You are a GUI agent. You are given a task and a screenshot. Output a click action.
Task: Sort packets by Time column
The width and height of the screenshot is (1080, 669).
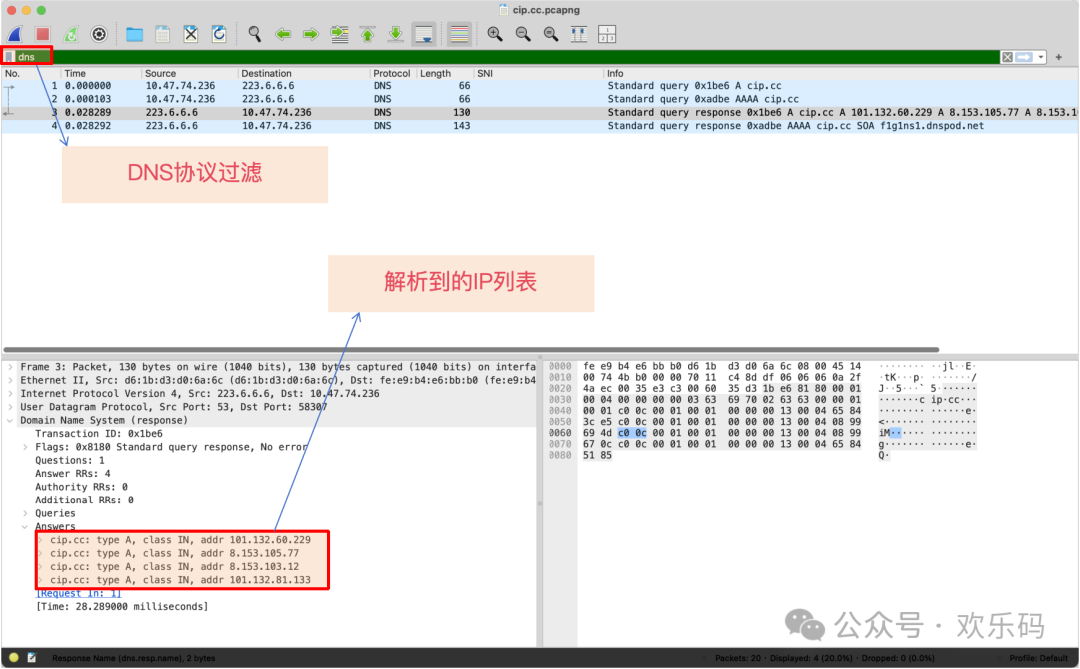(101, 73)
